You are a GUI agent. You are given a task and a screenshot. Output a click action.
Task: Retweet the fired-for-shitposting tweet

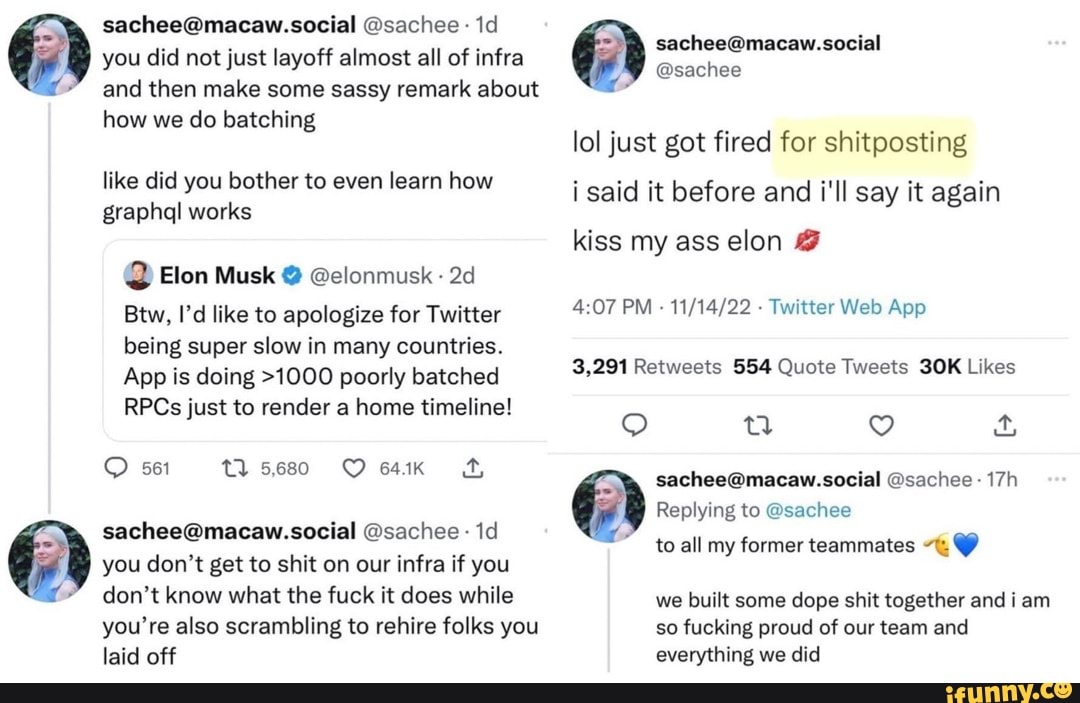[x=755, y=427]
